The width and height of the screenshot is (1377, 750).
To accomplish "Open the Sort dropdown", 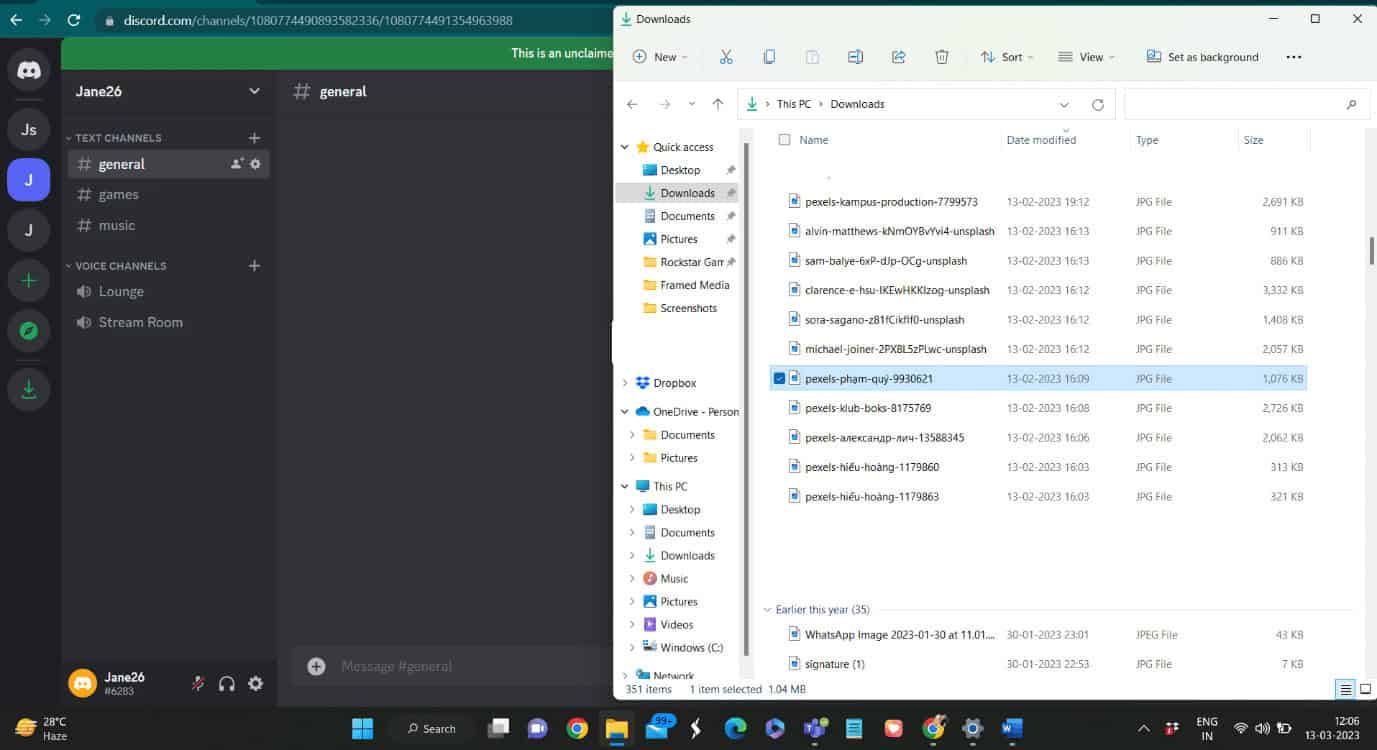I will 1007,57.
